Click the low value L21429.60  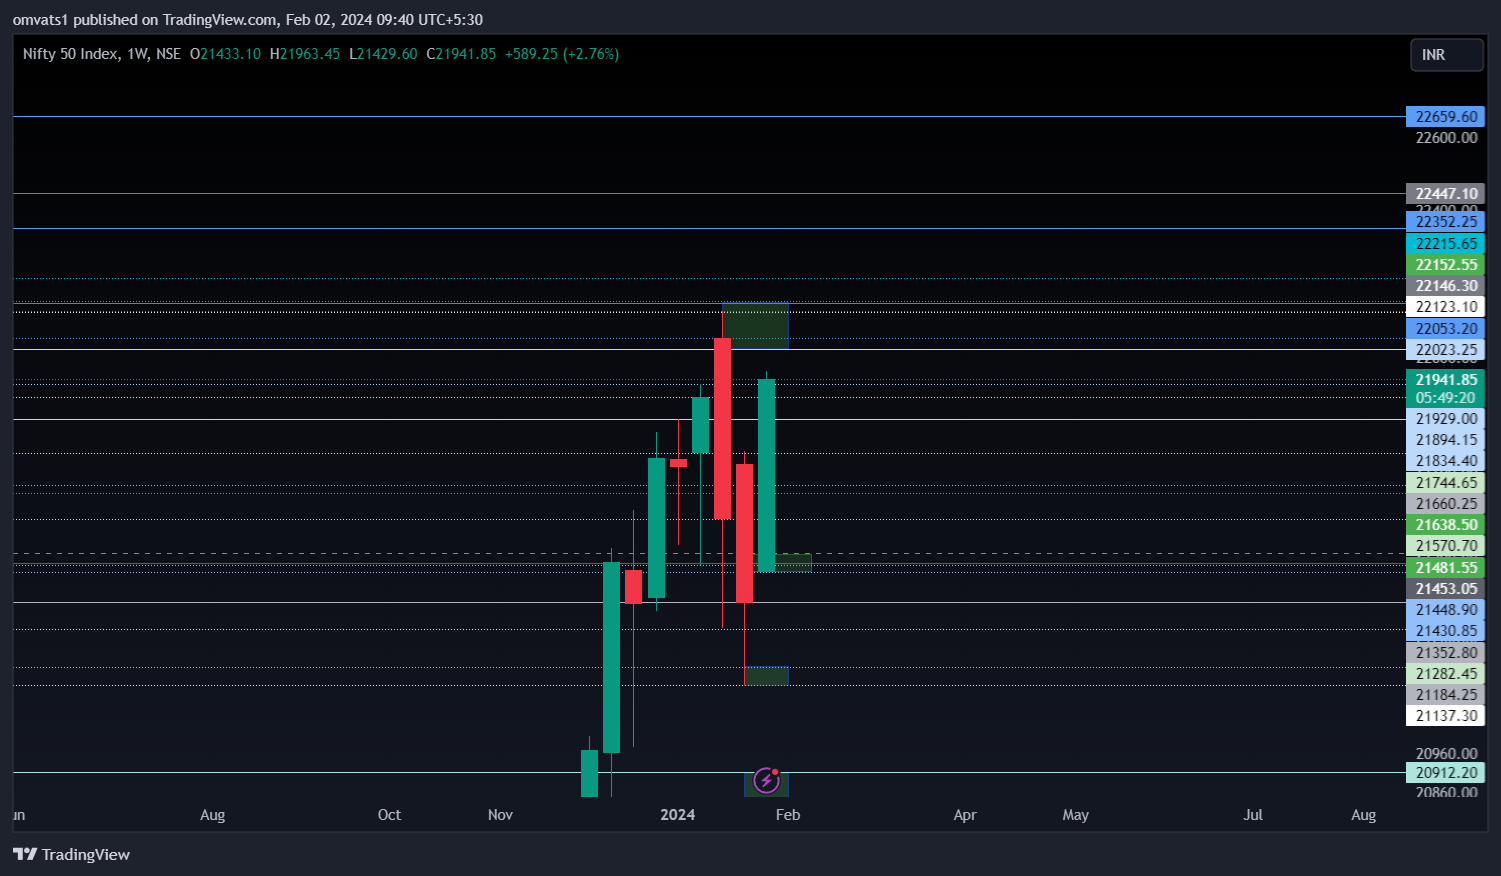tap(383, 54)
